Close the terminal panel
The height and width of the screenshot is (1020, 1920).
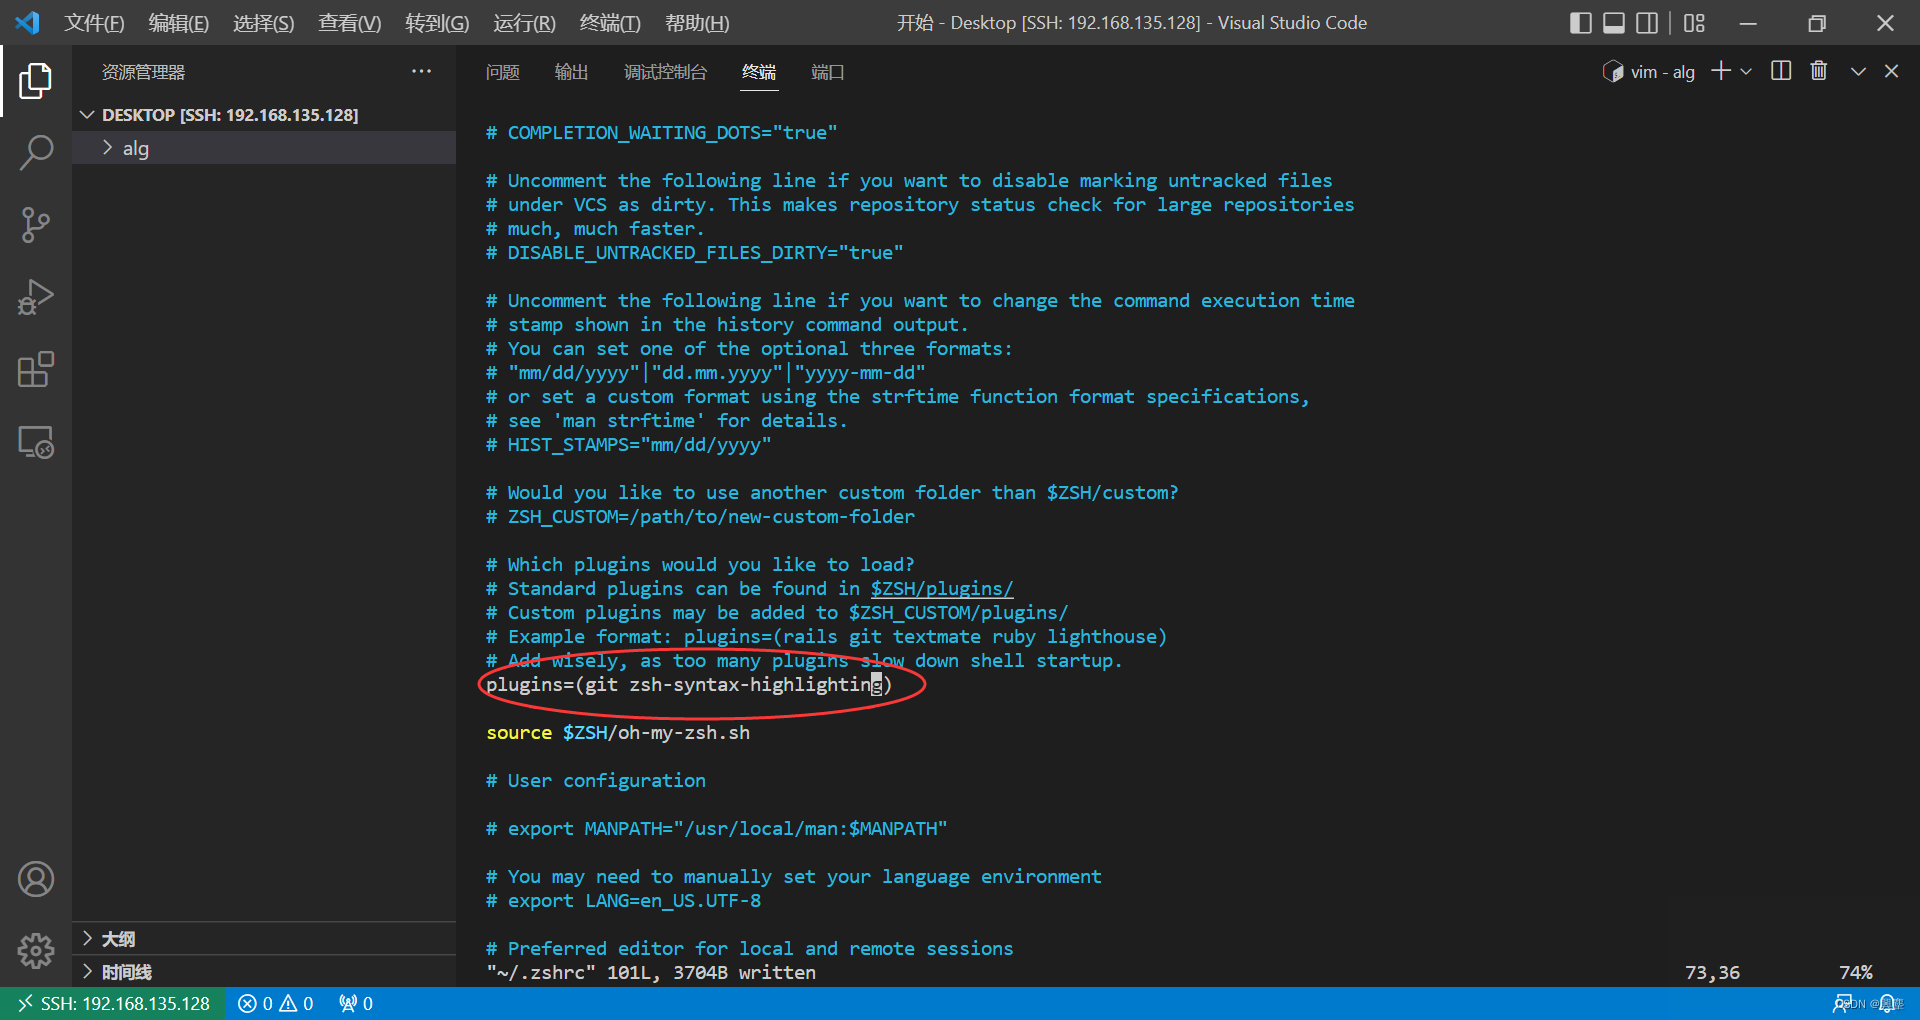tap(1891, 71)
